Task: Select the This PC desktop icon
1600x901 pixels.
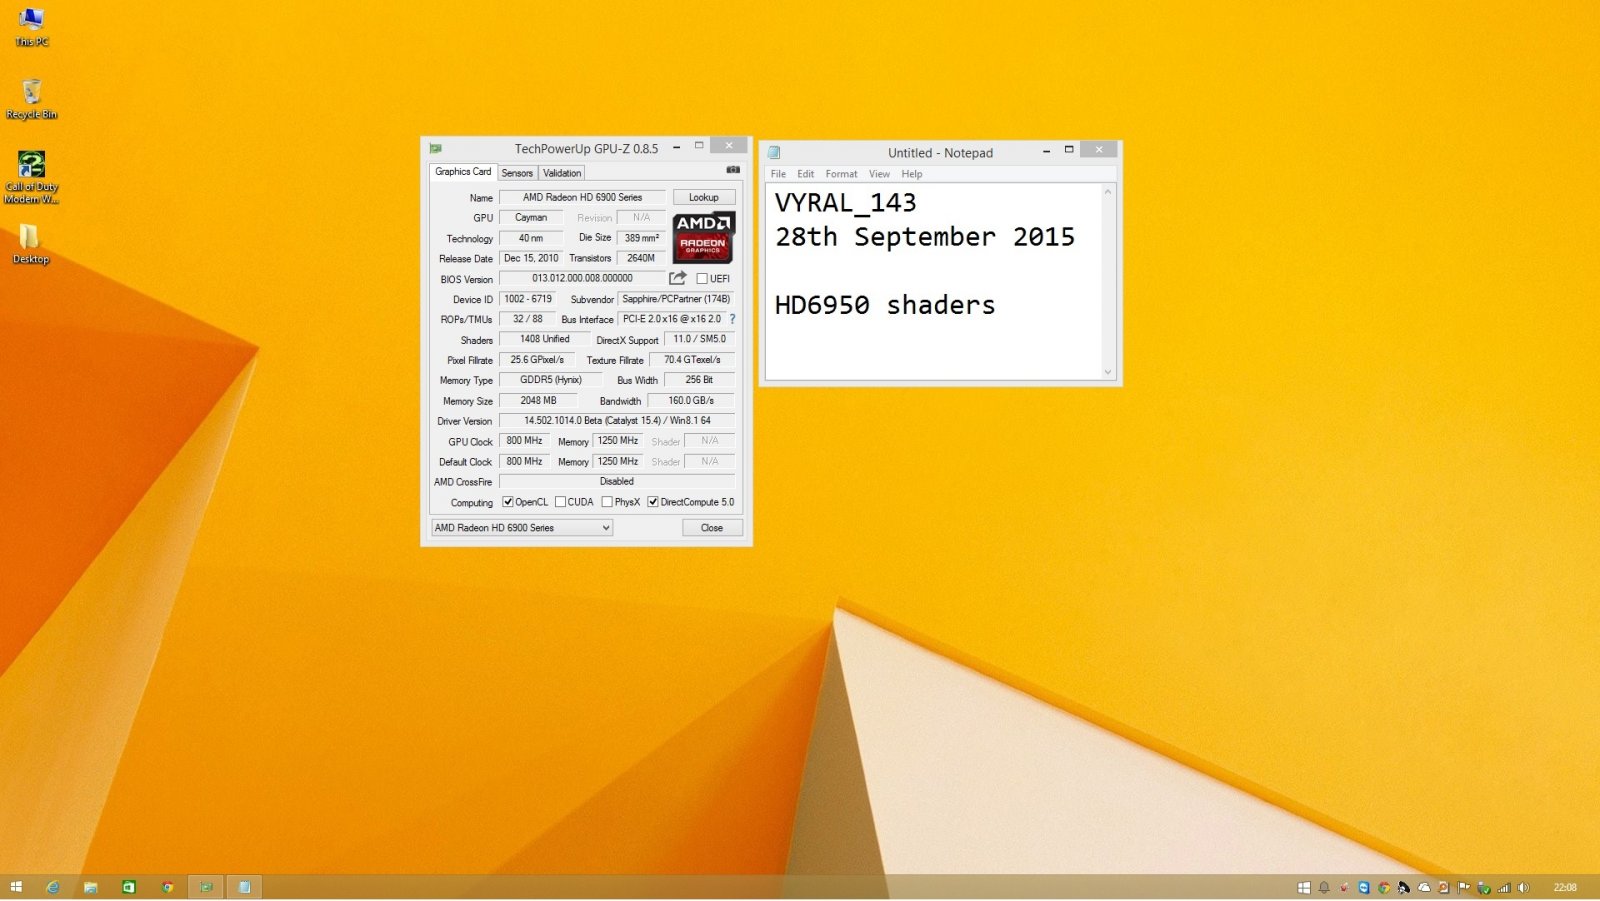Action: (x=31, y=27)
